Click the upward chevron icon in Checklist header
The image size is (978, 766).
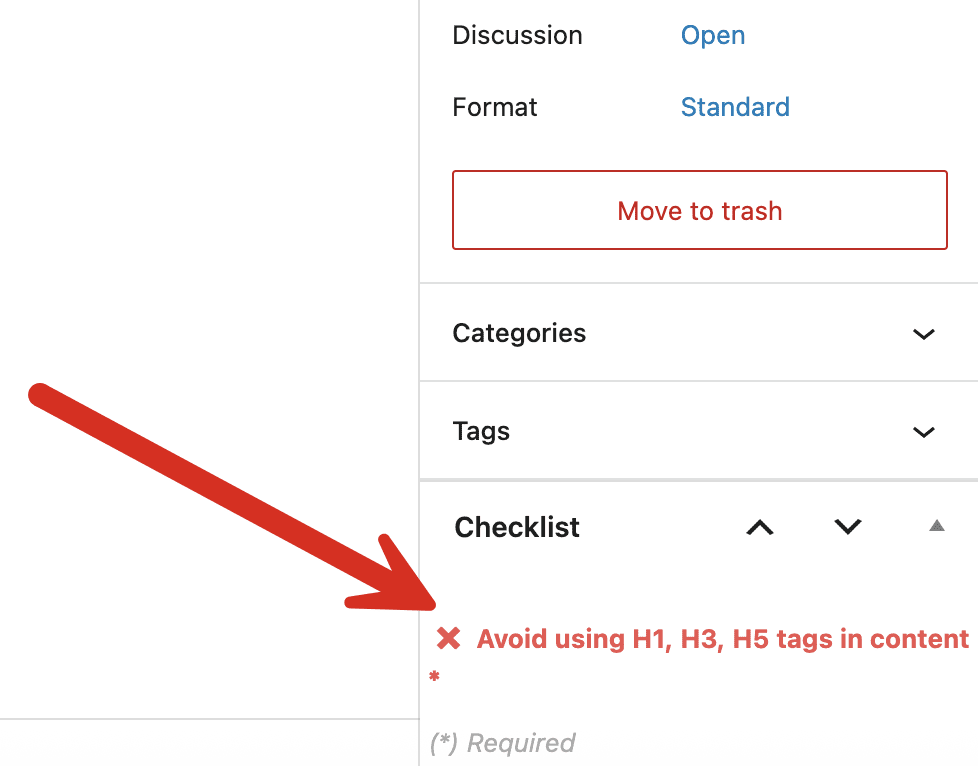(759, 528)
